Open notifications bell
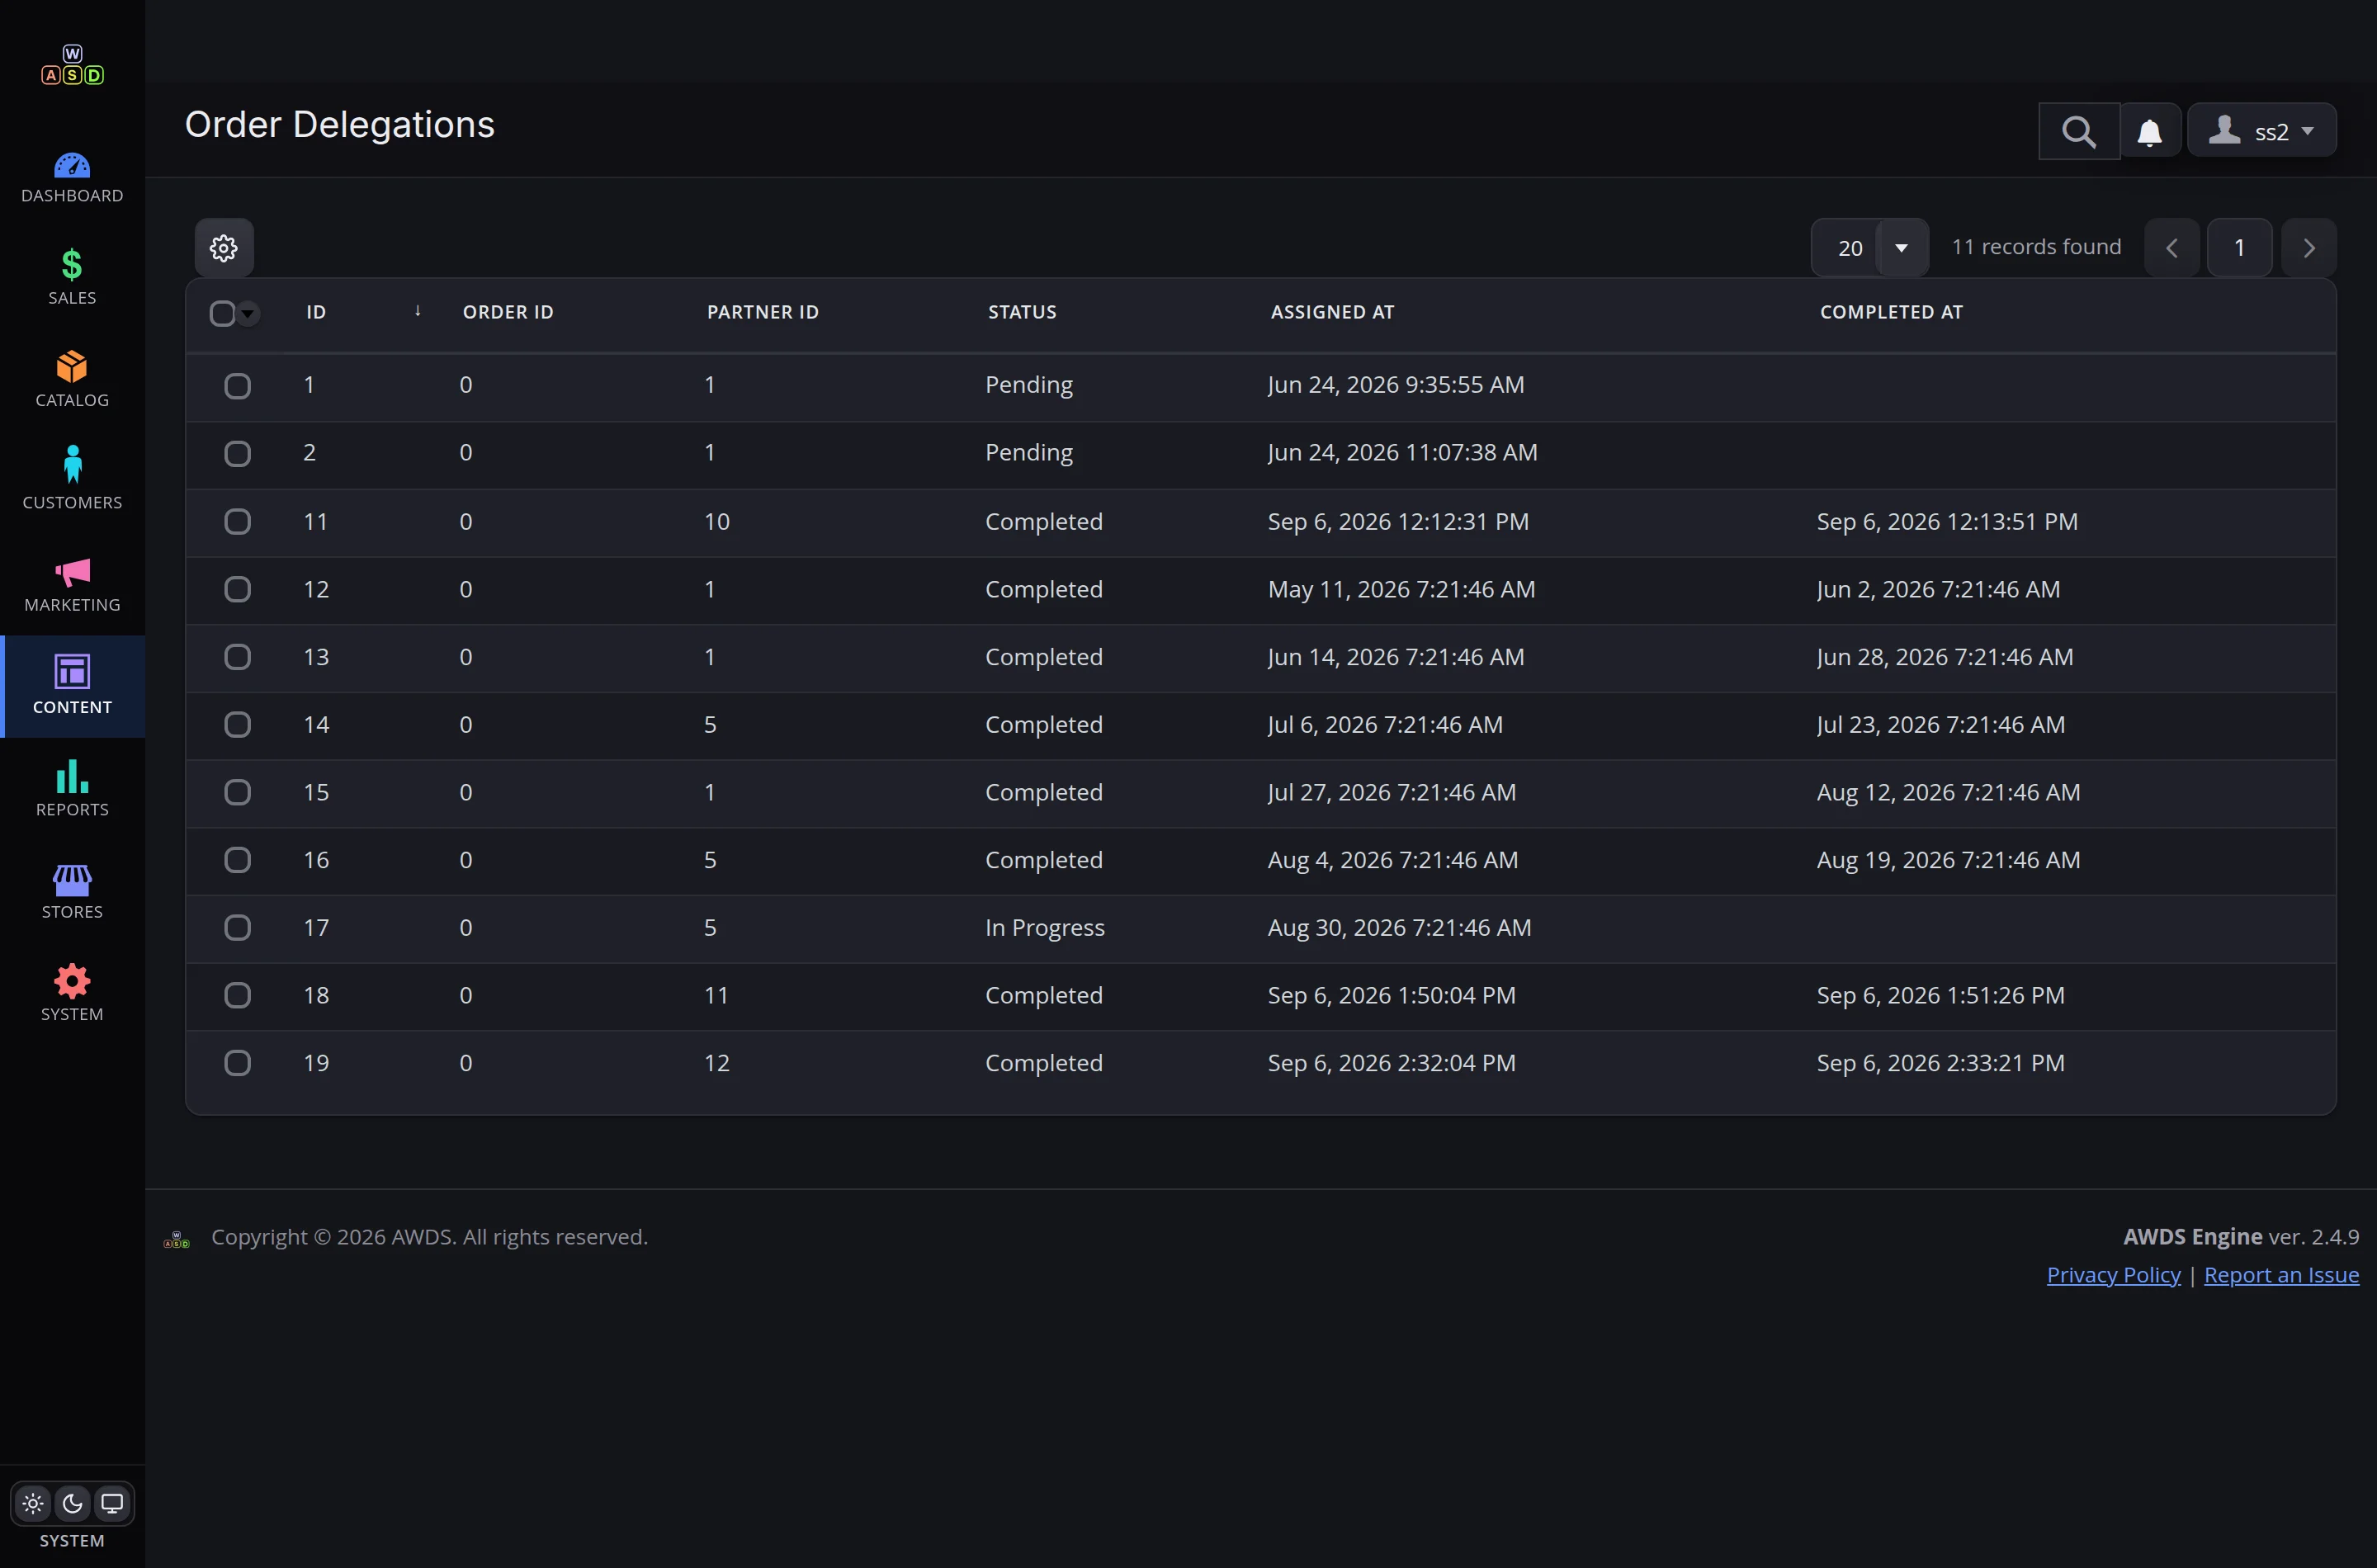The width and height of the screenshot is (2377, 1568). click(x=2149, y=131)
